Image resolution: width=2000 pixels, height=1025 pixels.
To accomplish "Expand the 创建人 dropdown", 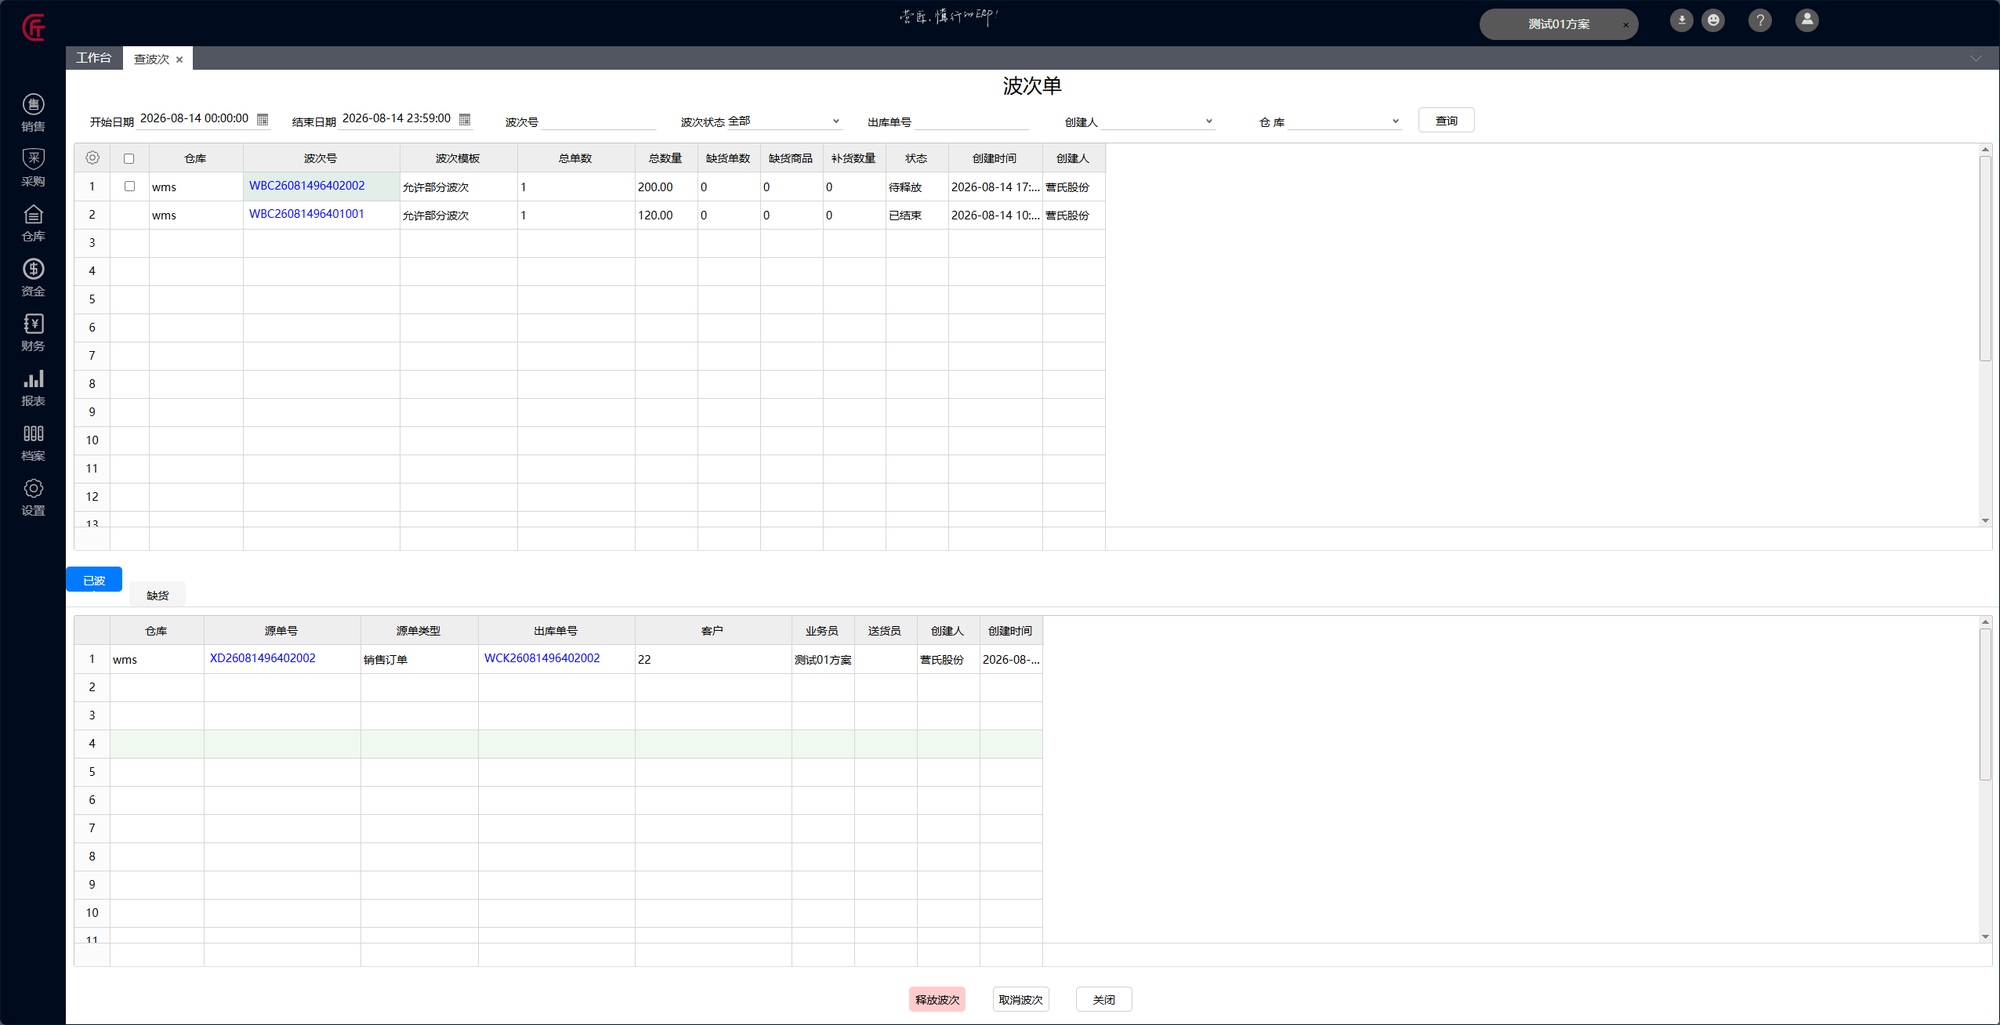I will tap(1209, 122).
